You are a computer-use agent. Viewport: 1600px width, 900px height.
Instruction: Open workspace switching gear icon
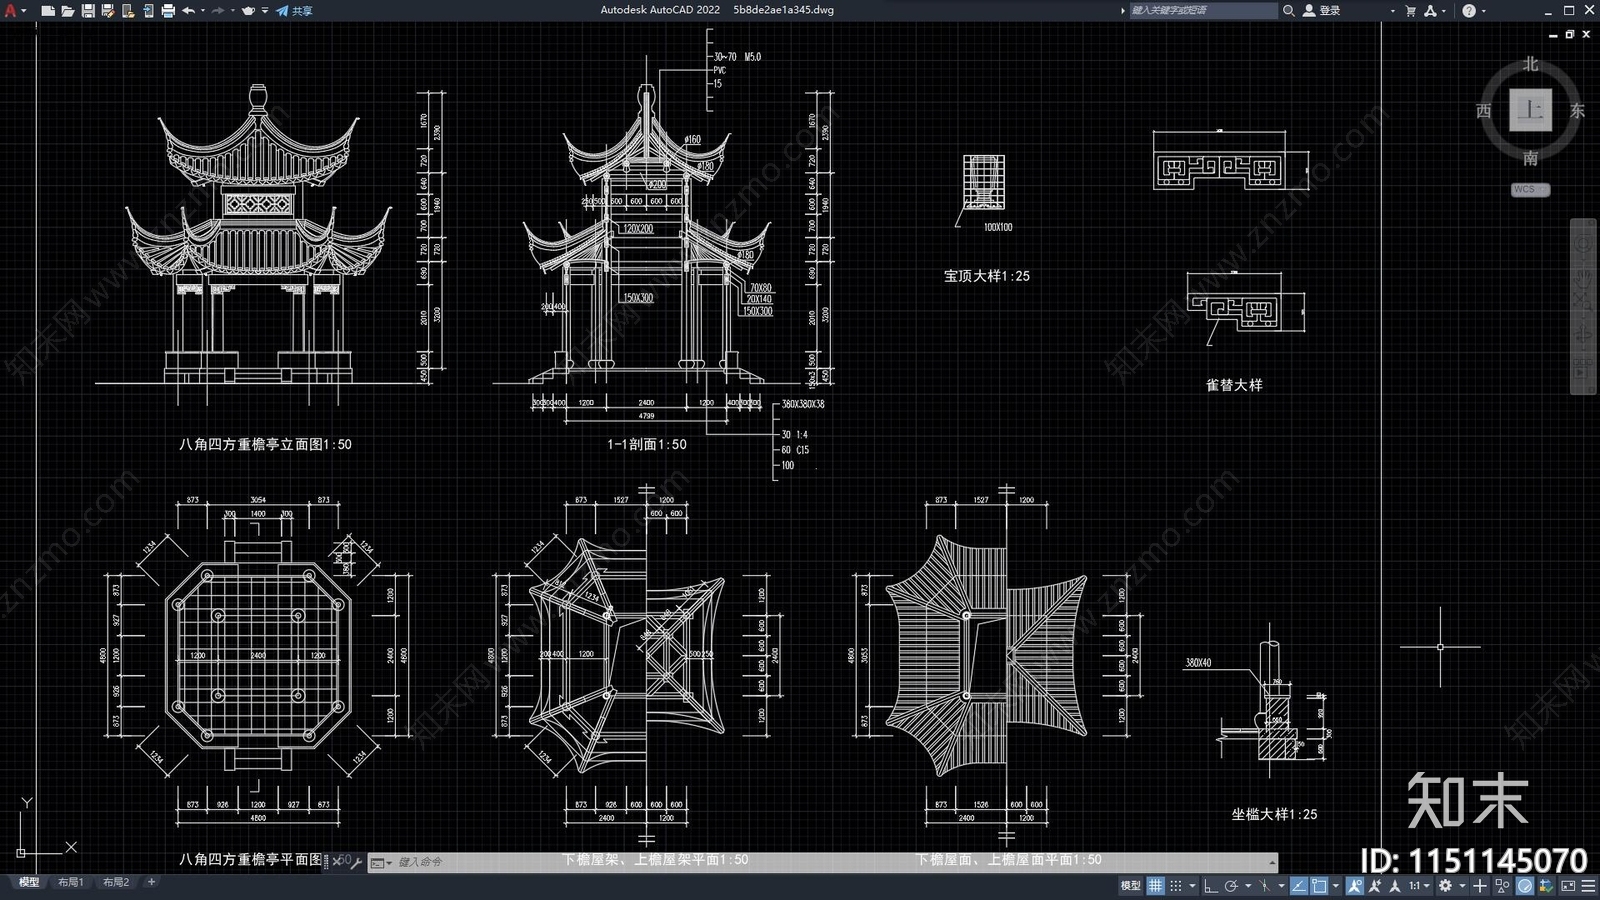click(1445, 885)
